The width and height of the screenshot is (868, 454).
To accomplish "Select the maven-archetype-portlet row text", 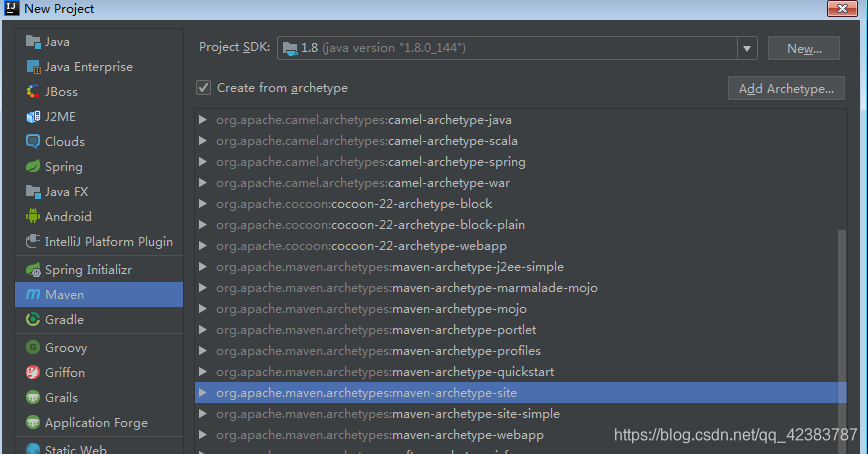I will coord(376,330).
